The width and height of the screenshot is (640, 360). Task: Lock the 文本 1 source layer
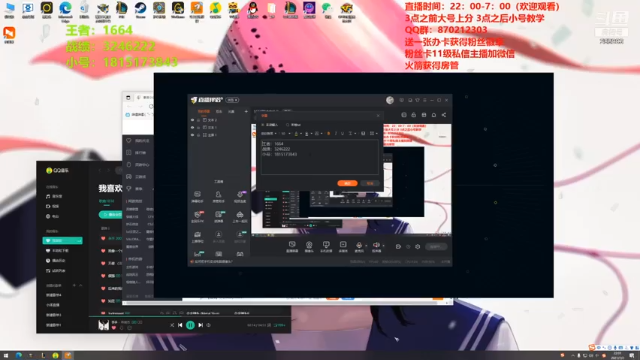(198, 127)
